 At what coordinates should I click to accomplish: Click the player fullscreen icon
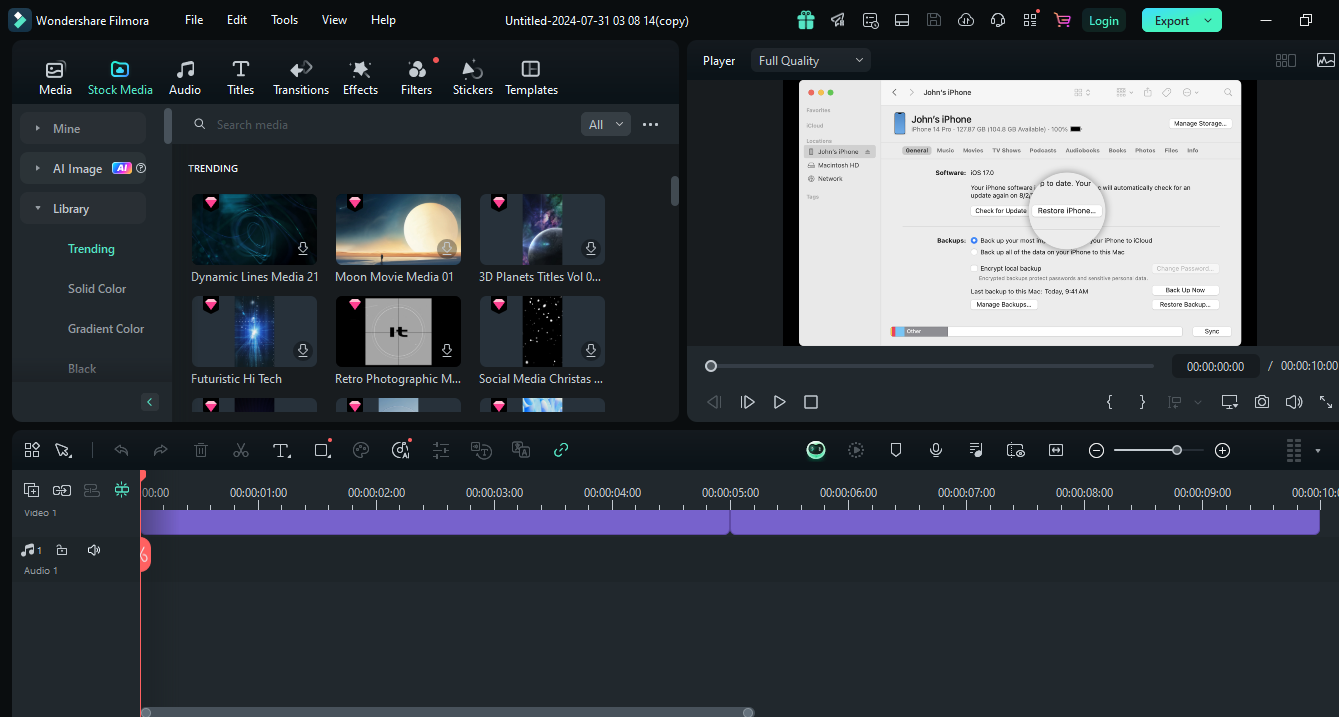click(x=1326, y=401)
